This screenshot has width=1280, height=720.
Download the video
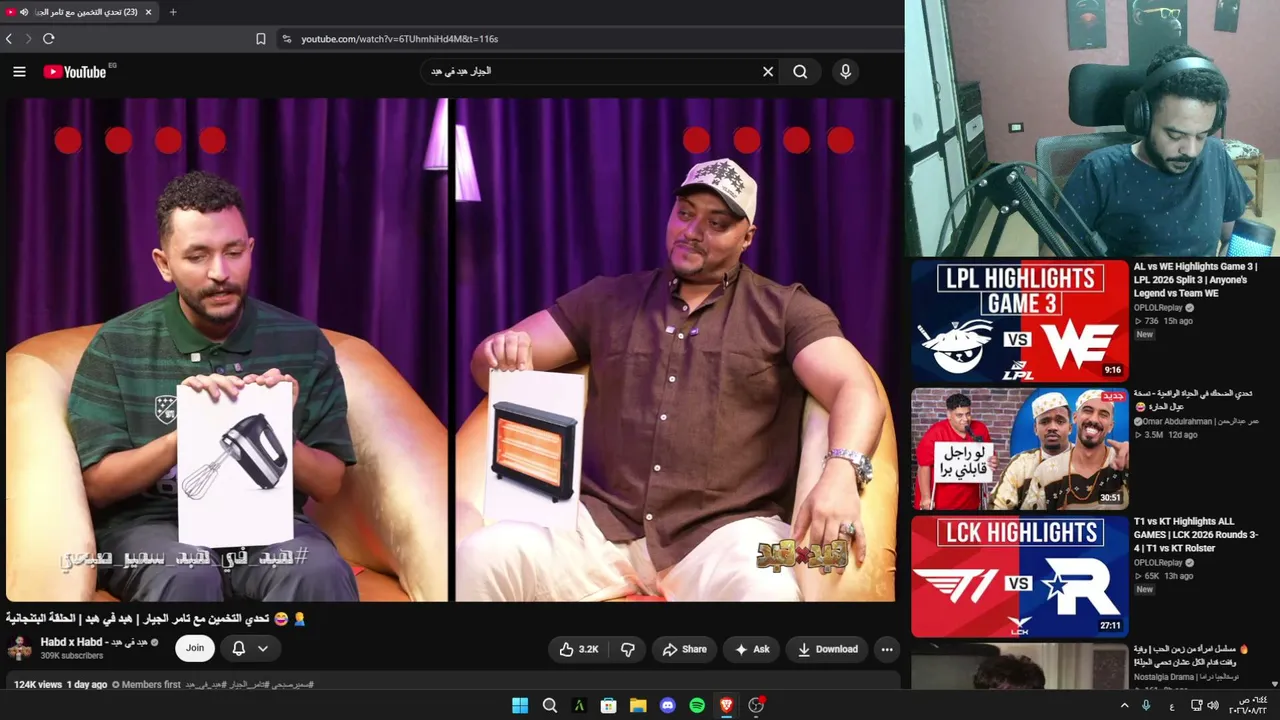(x=827, y=649)
